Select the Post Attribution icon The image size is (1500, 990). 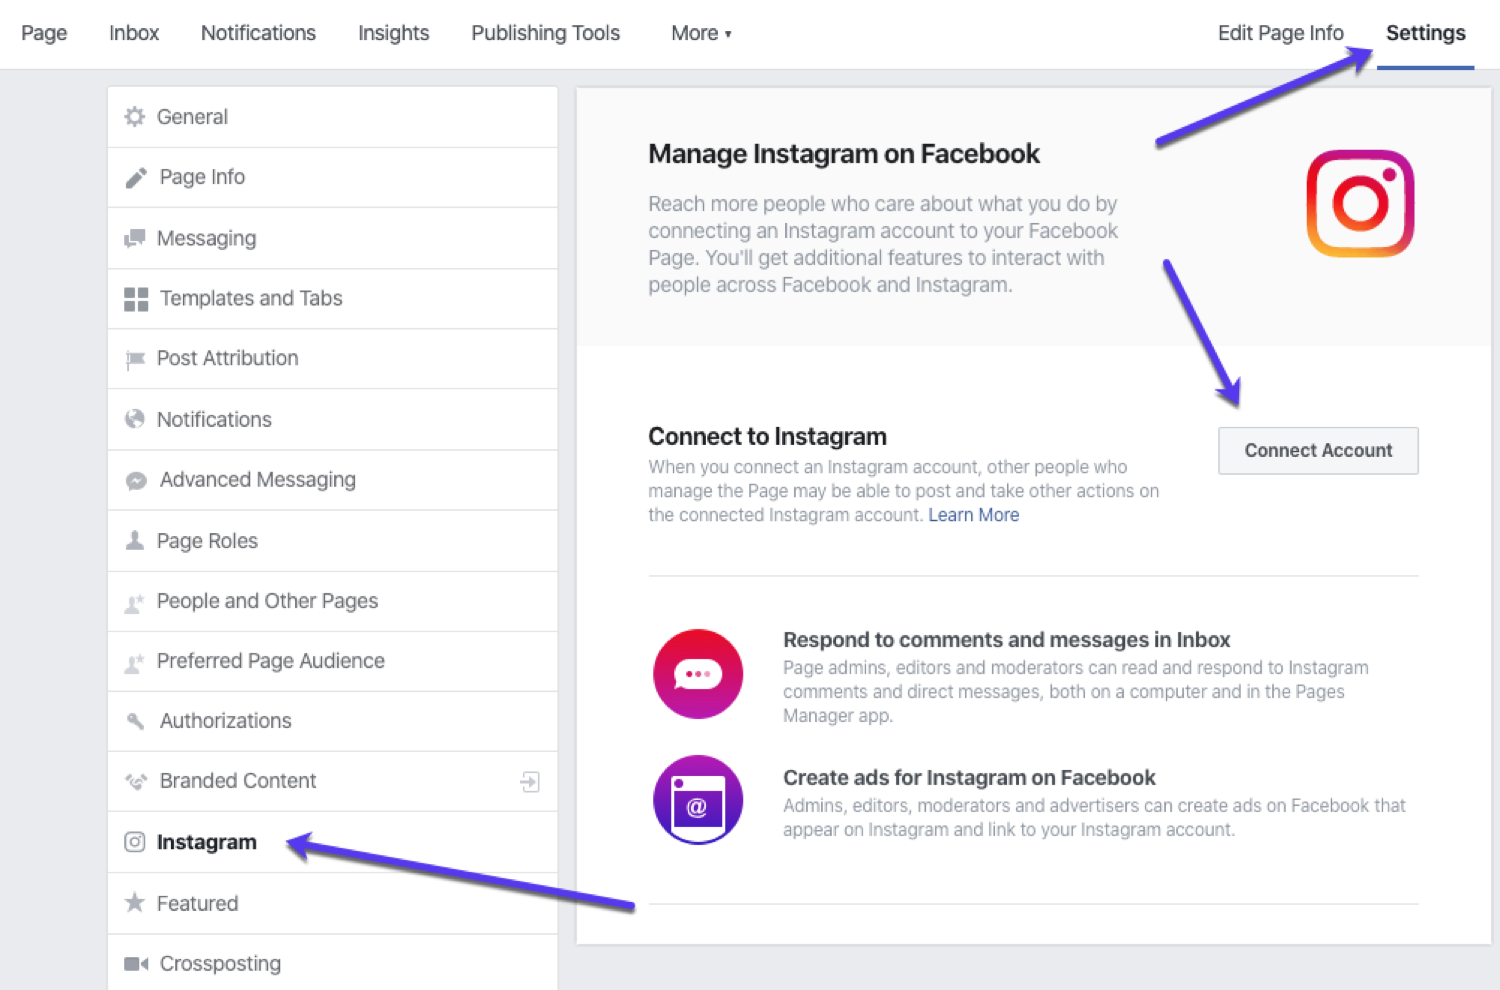(x=135, y=358)
